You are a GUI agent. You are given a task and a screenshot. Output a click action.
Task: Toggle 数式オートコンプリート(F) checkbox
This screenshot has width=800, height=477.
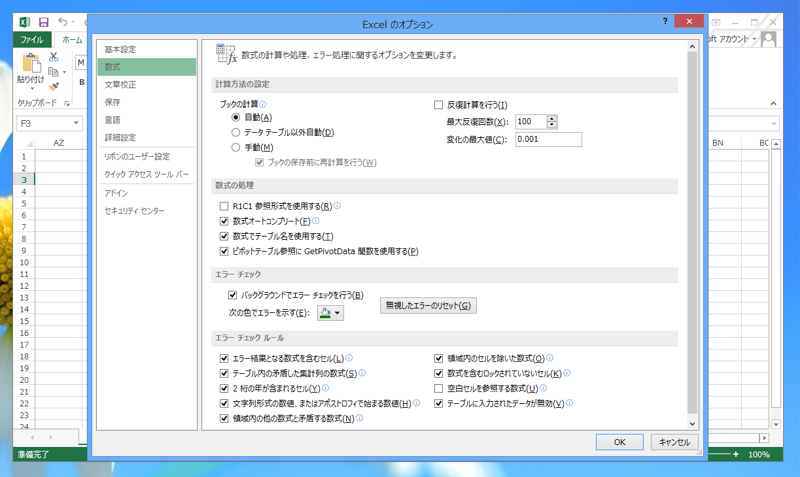[224, 221]
